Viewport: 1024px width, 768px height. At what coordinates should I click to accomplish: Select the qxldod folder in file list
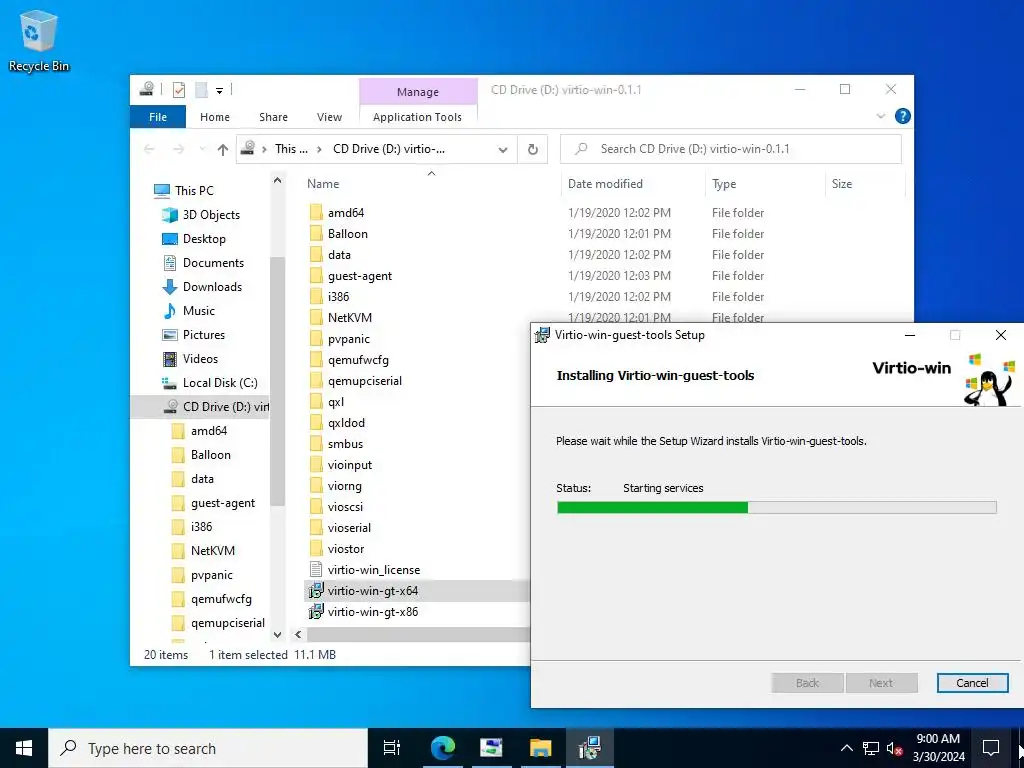coord(346,423)
